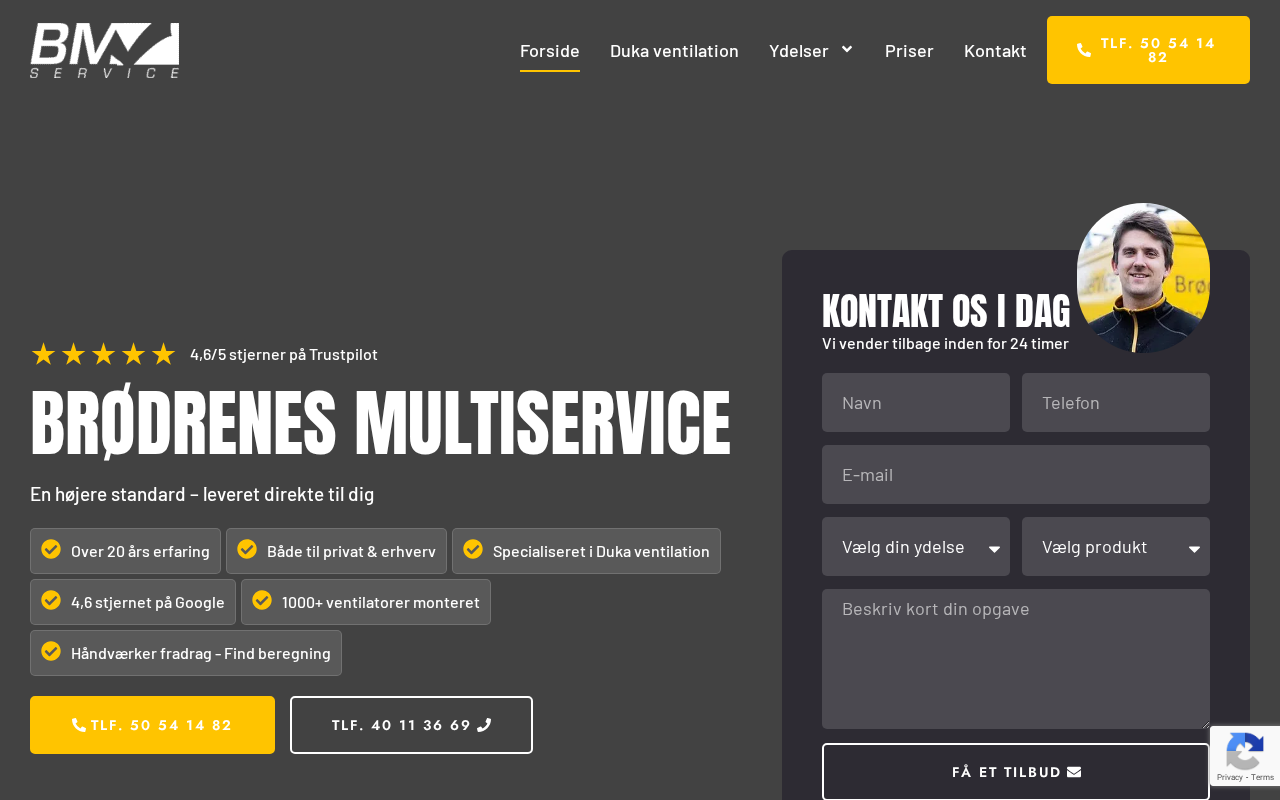
Task: Click the Beskriv kort din opgave textarea
Action: pyautogui.click(x=1016, y=659)
